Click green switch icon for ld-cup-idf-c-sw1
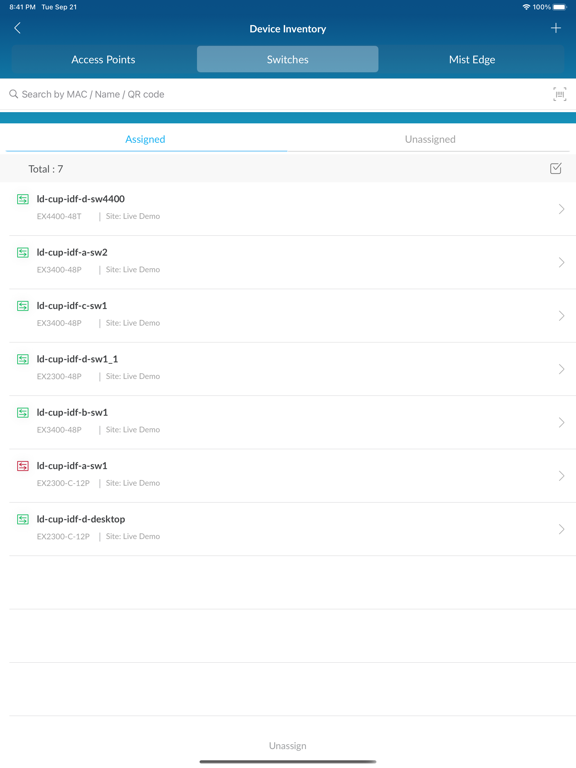The width and height of the screenshot is (576, 768). click(23, 306)
